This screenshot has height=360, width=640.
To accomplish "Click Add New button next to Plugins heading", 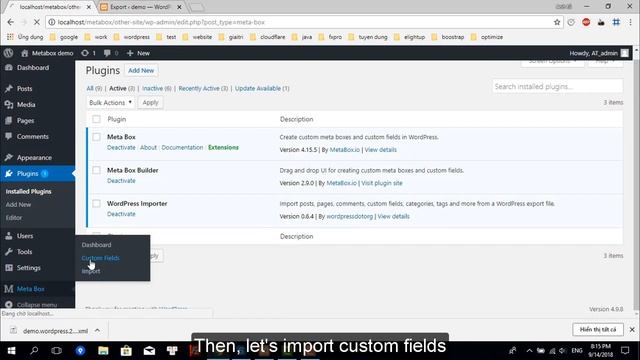I will (x=141, y=71).
